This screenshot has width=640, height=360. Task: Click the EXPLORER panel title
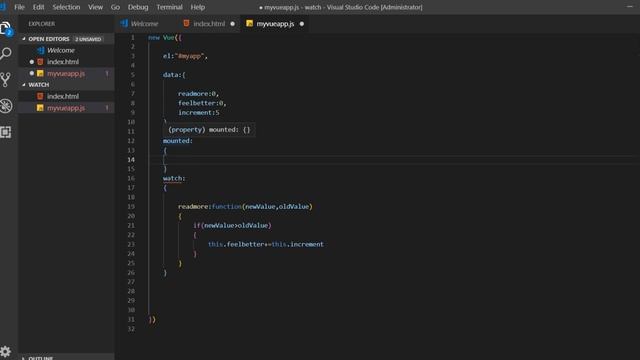coord(42,24)
